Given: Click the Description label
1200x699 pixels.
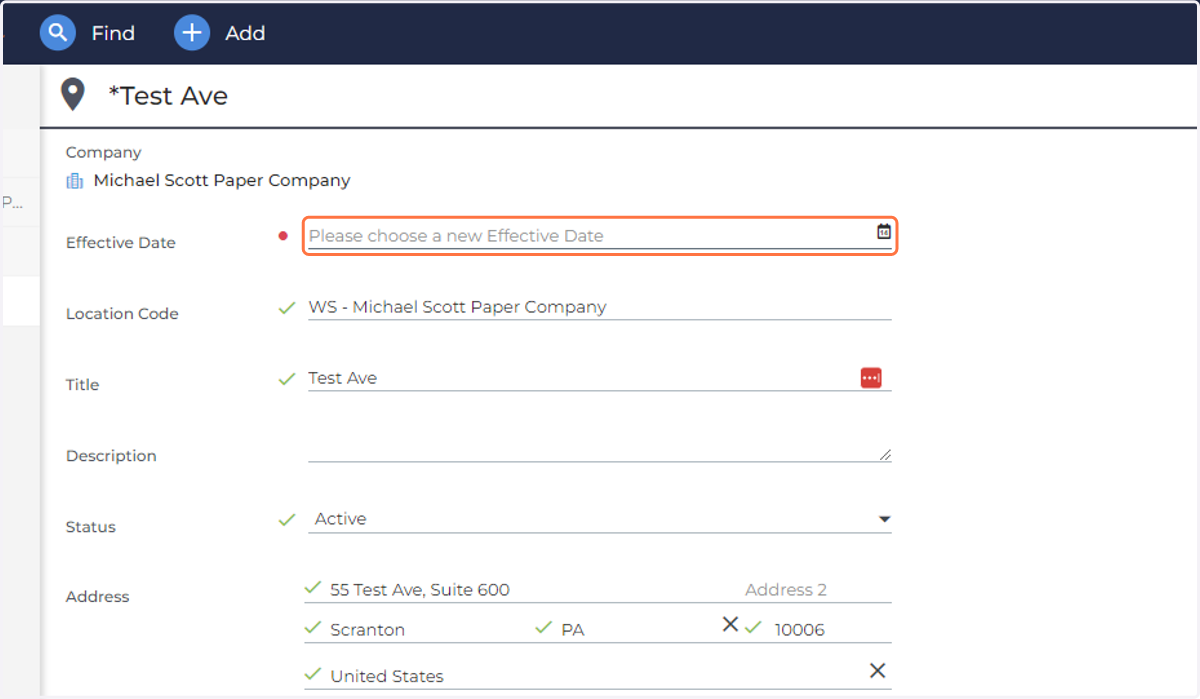Looking at the screenshot, I should click(x=111, y=456).
